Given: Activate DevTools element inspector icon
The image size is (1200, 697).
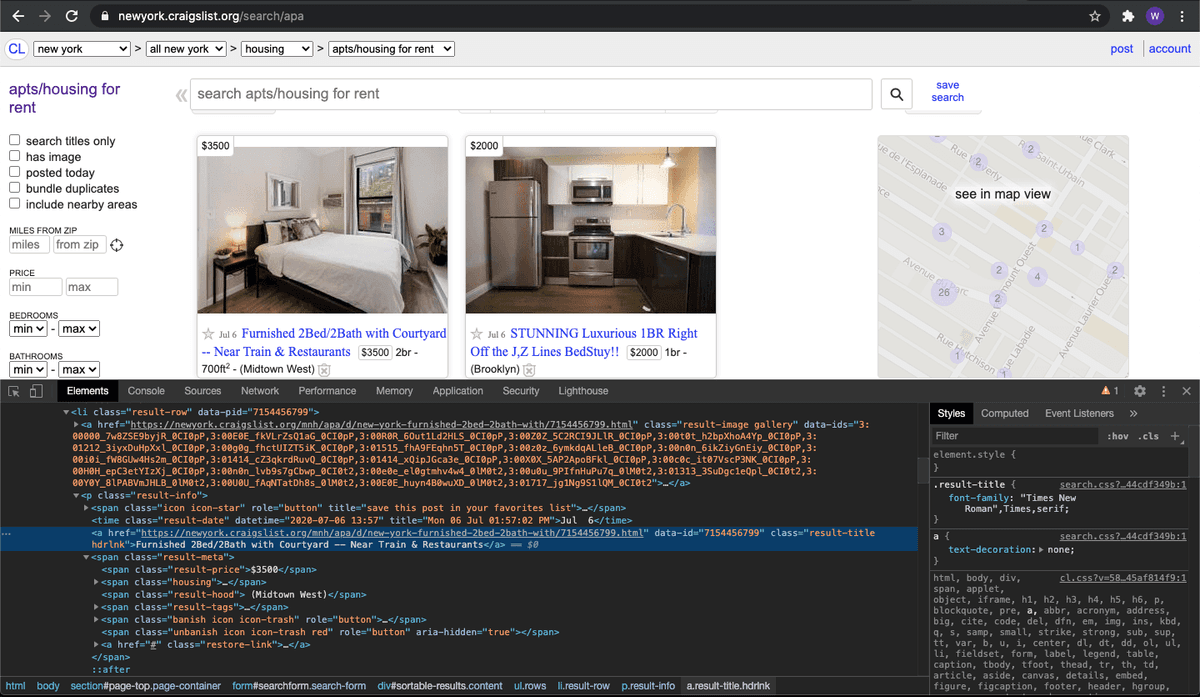Looking at the screenshot, I should (14, 391).
